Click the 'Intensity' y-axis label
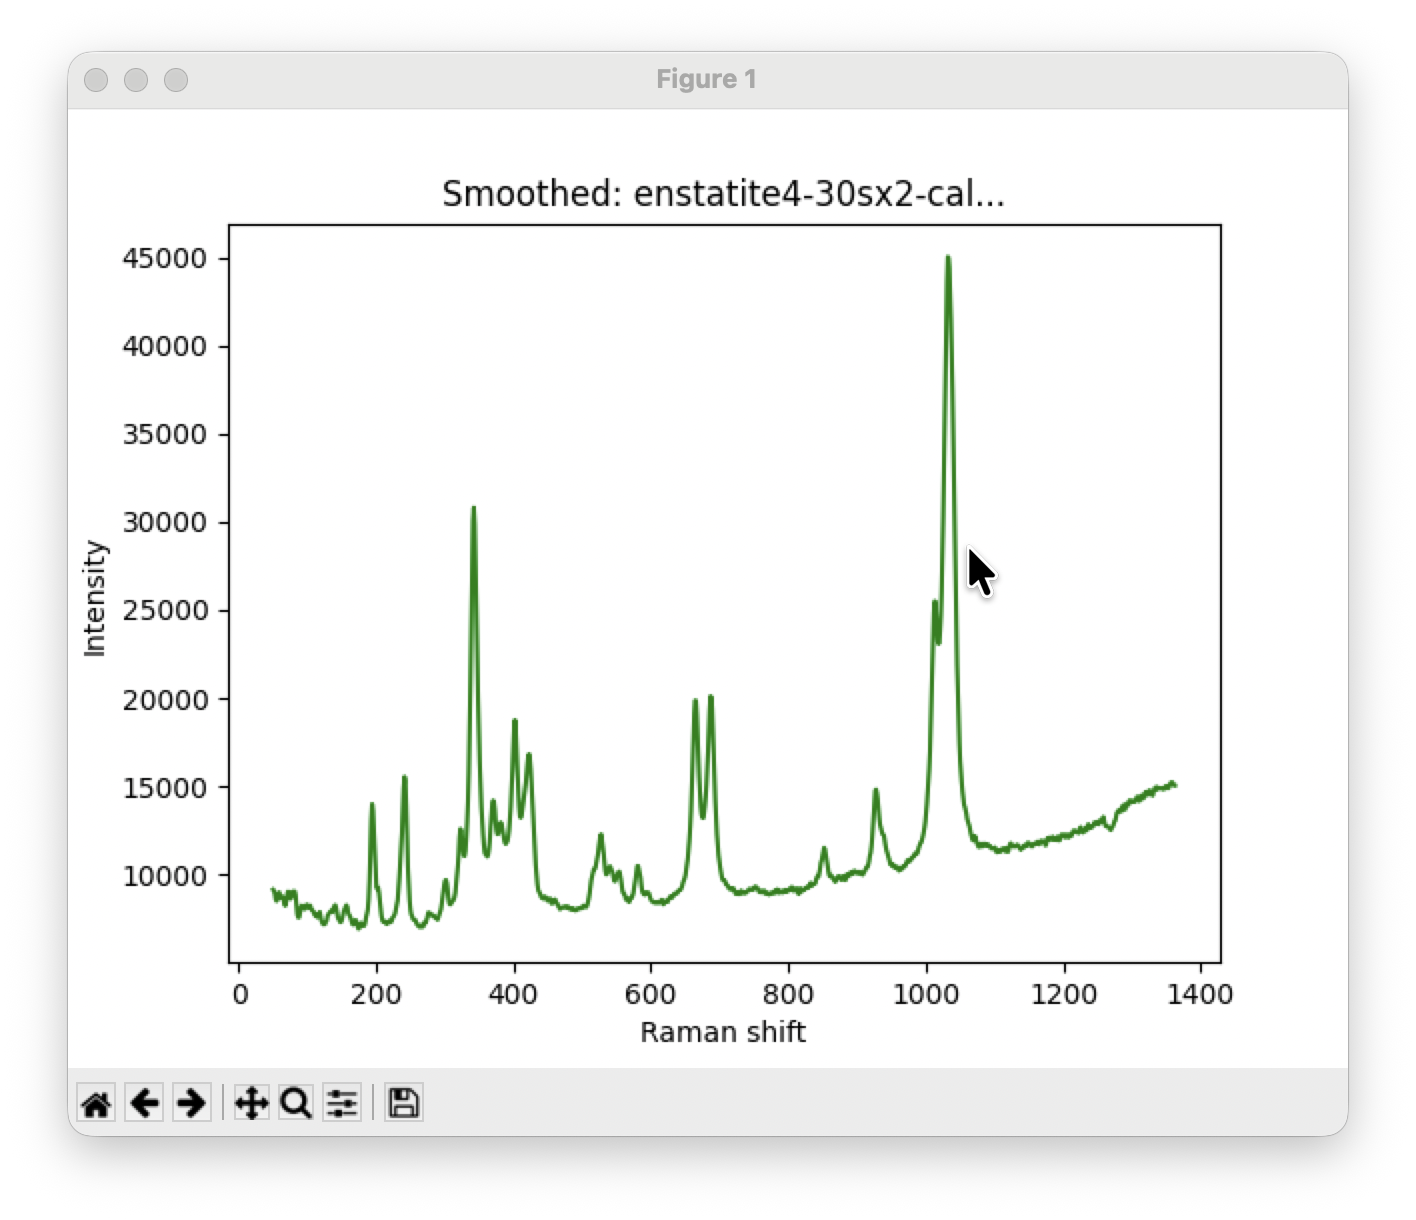Viewport: 1416px width, 1220px height. 95,598
